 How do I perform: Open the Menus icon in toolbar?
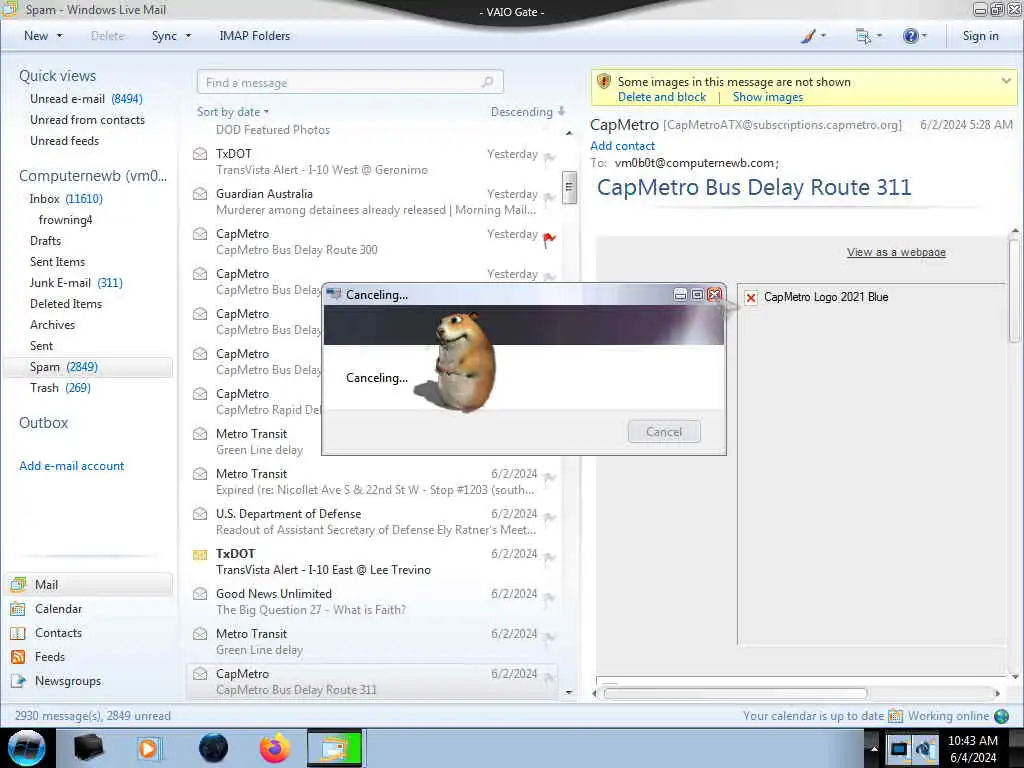pos(863,36)
